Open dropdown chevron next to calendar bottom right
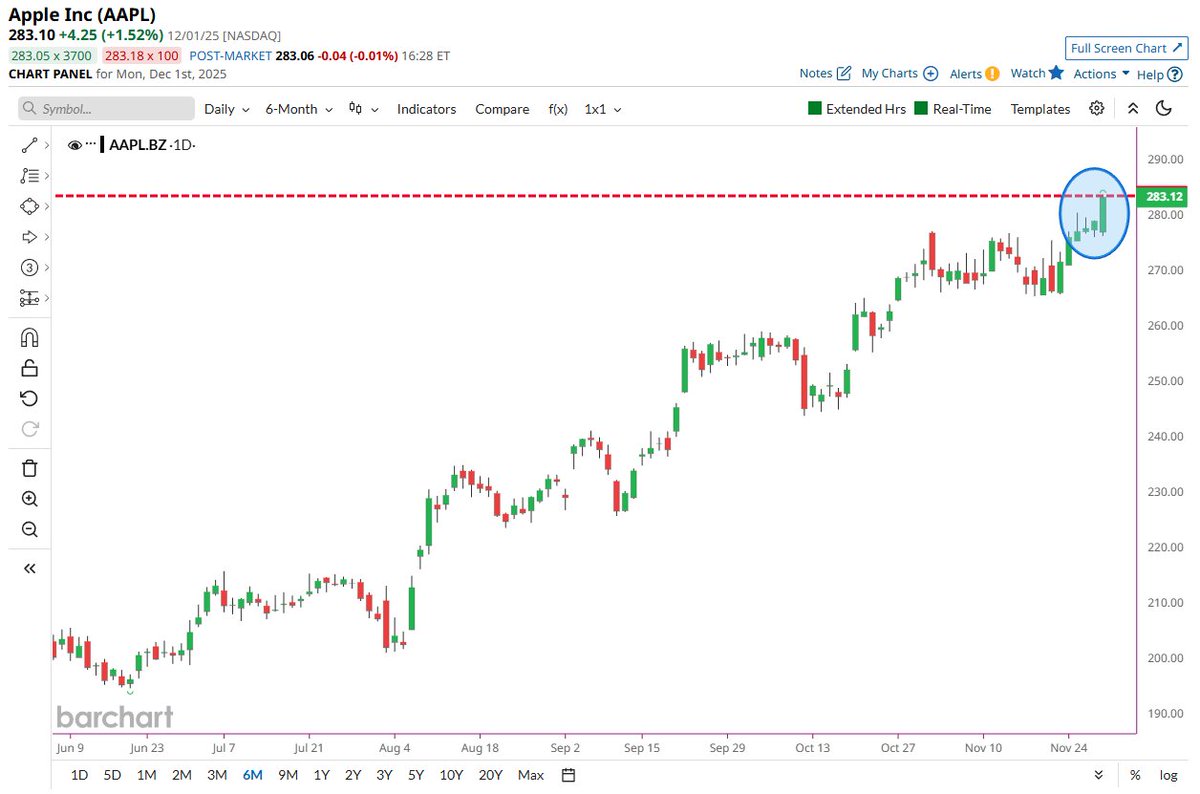 [x=1099, y=775]
